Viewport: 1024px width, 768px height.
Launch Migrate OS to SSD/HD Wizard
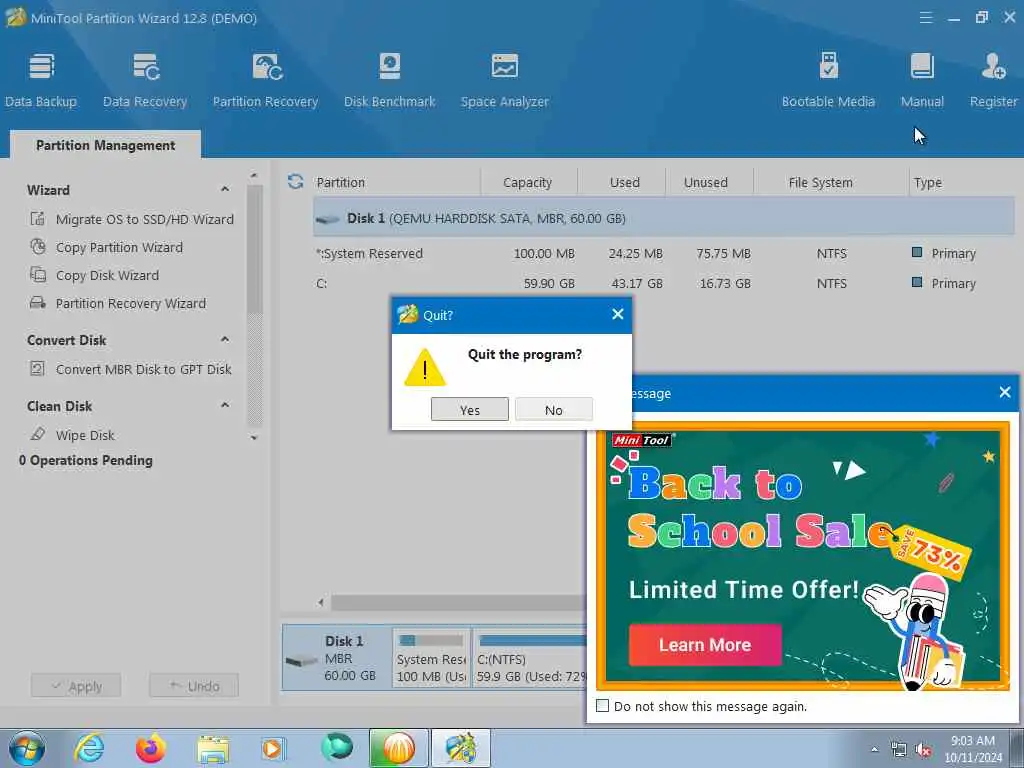pyautogui.click(x=144, y=219)
